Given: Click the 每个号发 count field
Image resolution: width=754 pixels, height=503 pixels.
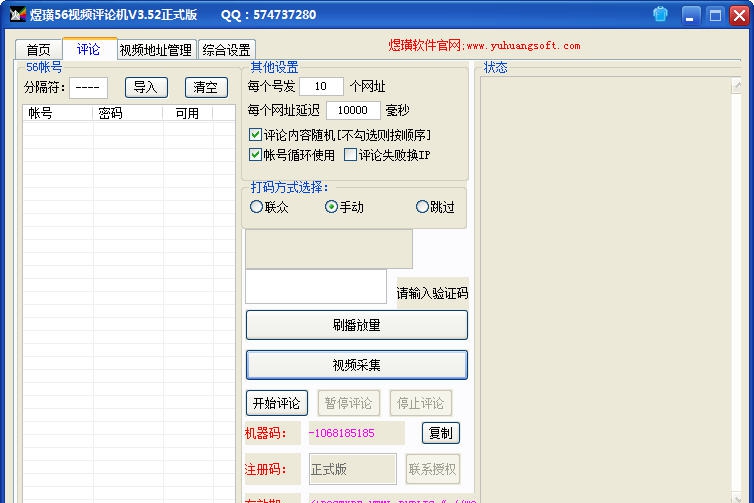Looking at the screenshot, I should [321, 86].
